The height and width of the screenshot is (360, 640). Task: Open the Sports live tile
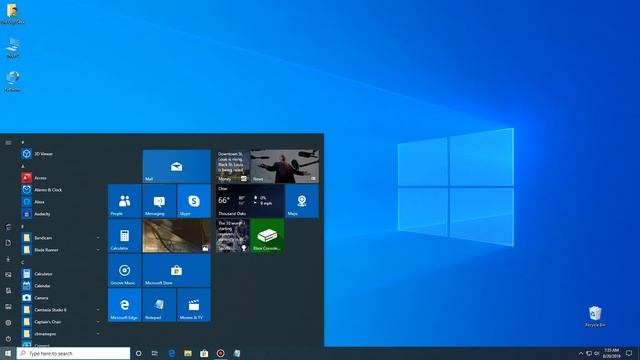click(x=233, y=236)
